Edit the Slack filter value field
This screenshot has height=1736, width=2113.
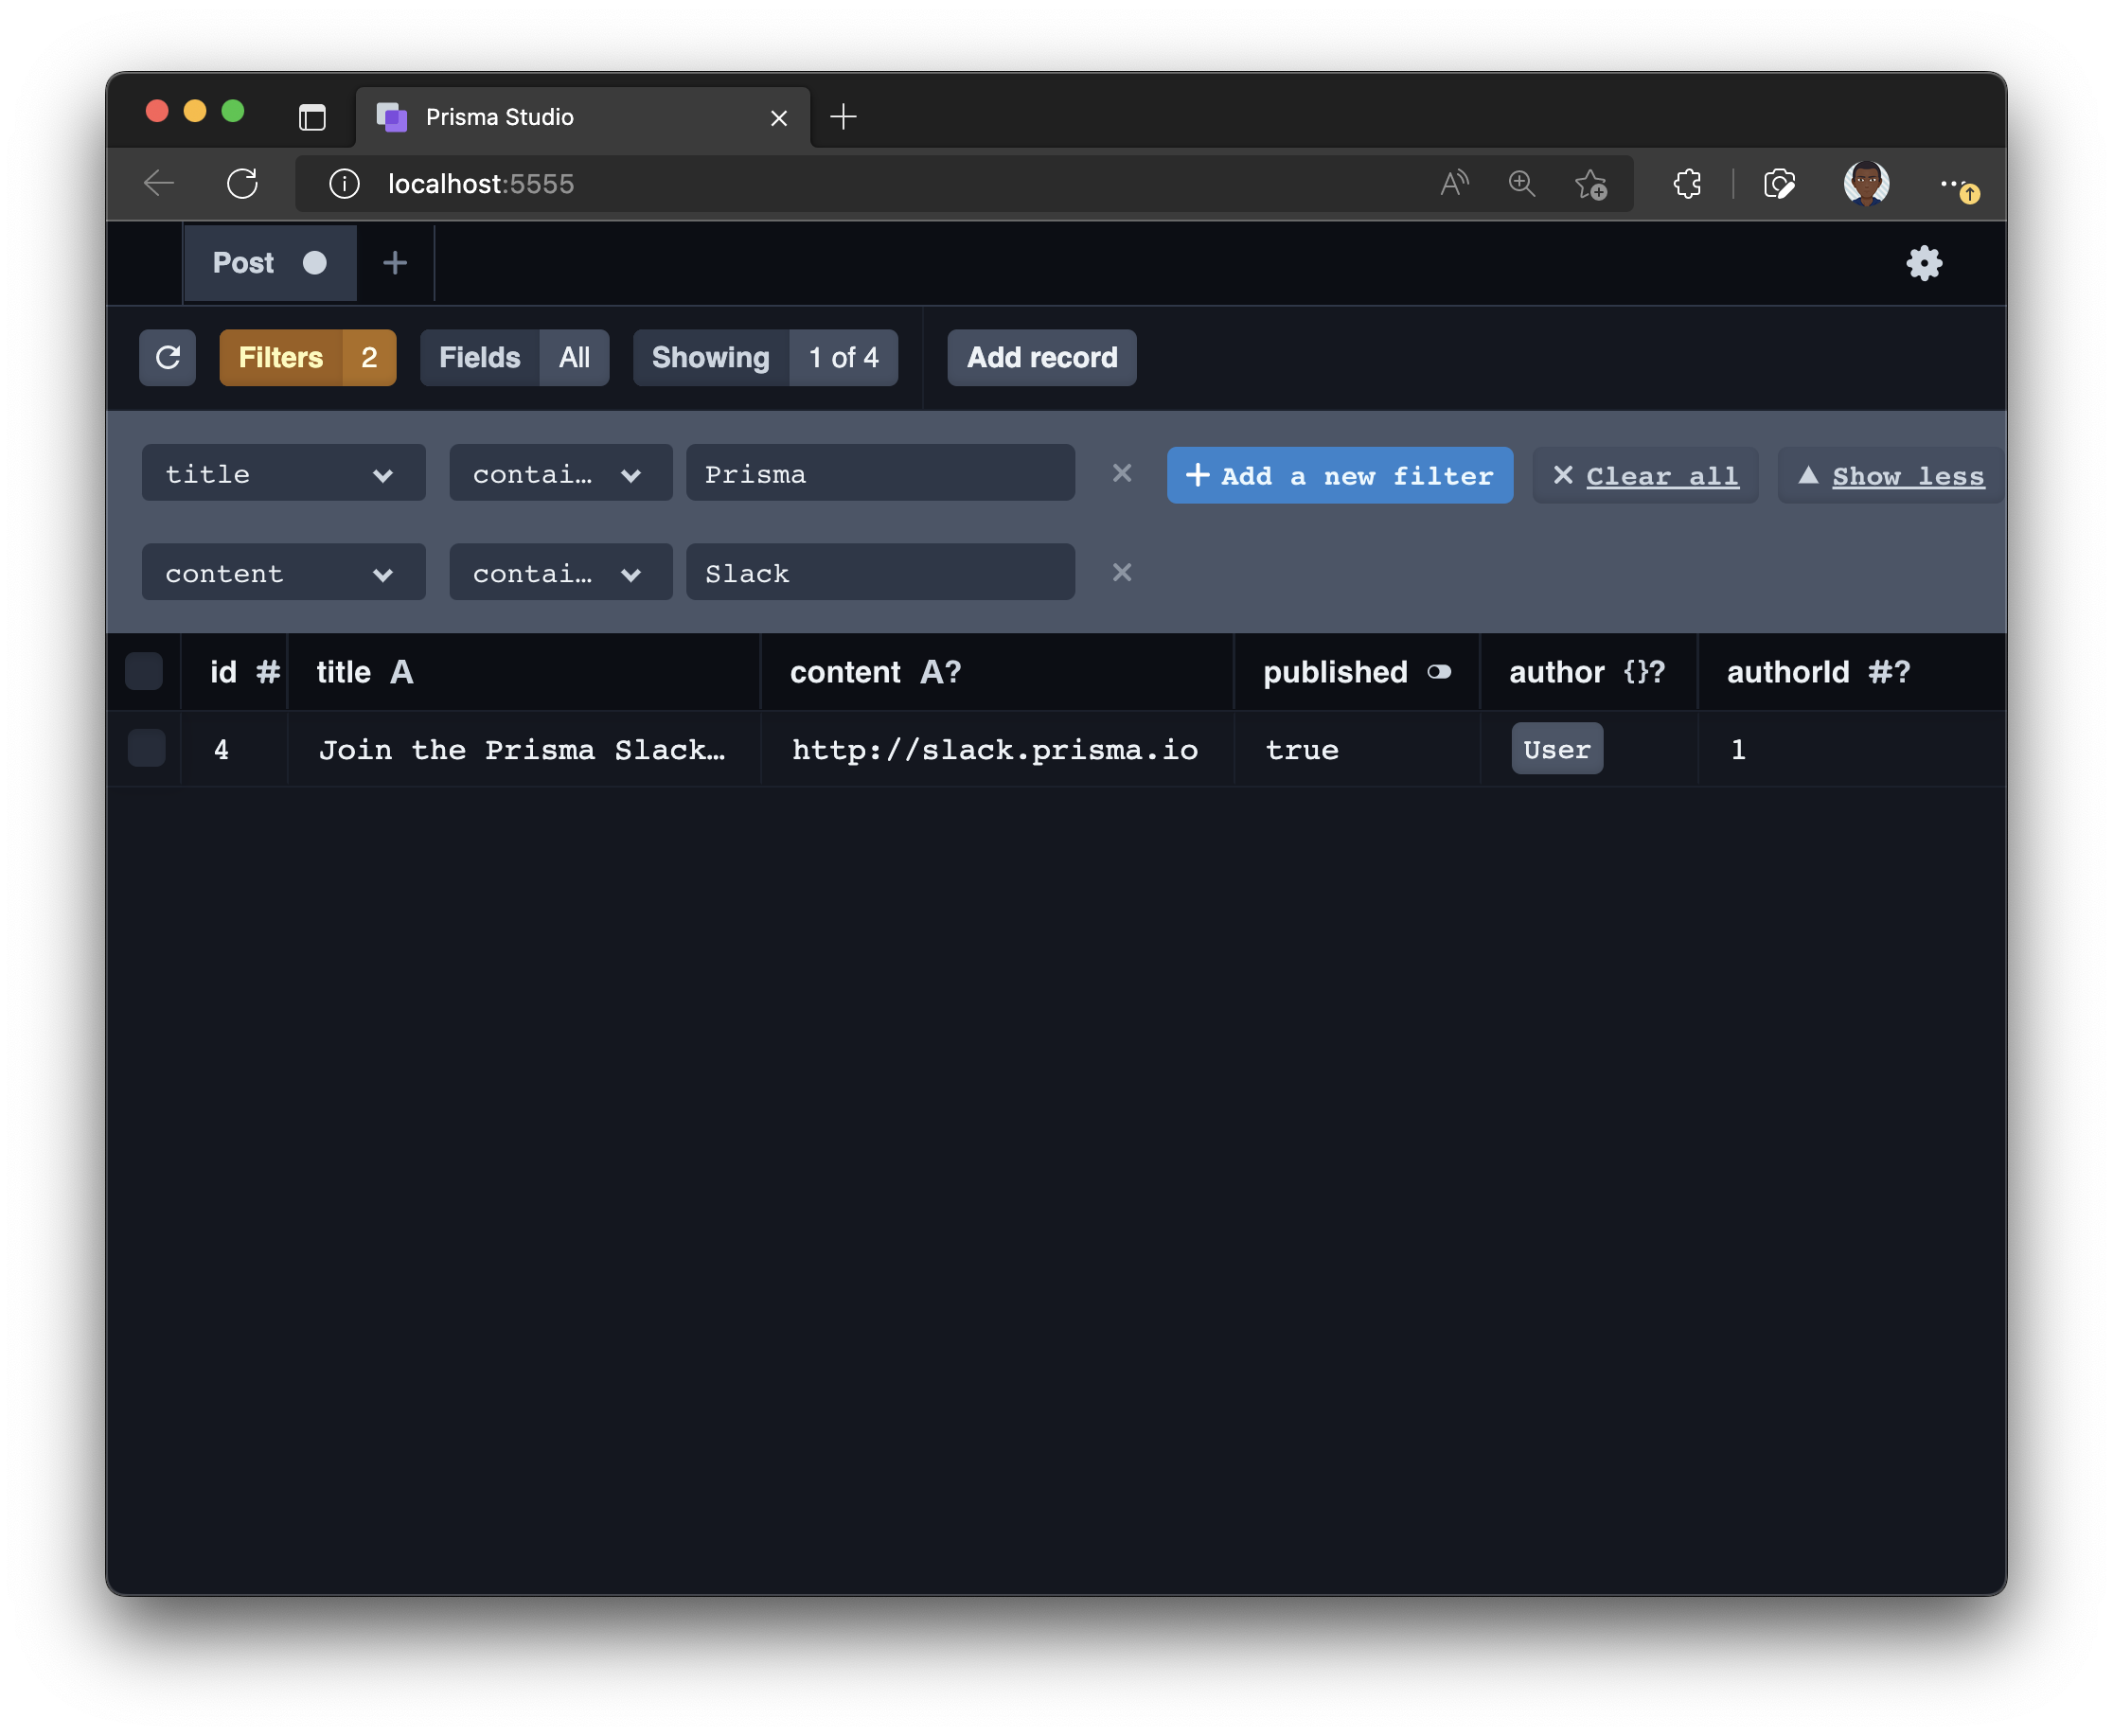click(881, 572)
